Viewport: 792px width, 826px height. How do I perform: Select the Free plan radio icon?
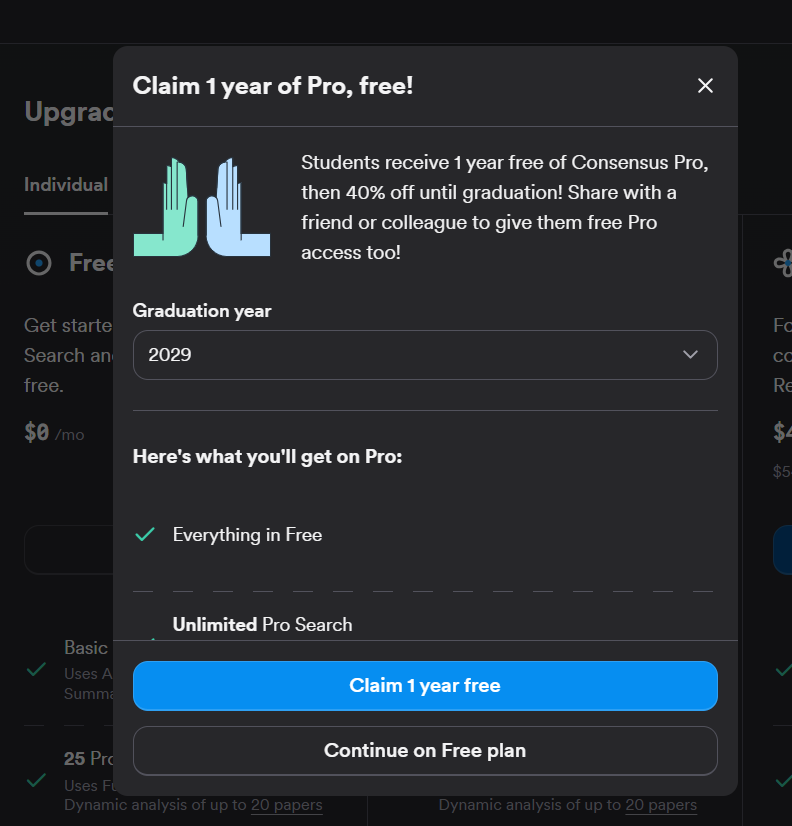coord(39,263)
